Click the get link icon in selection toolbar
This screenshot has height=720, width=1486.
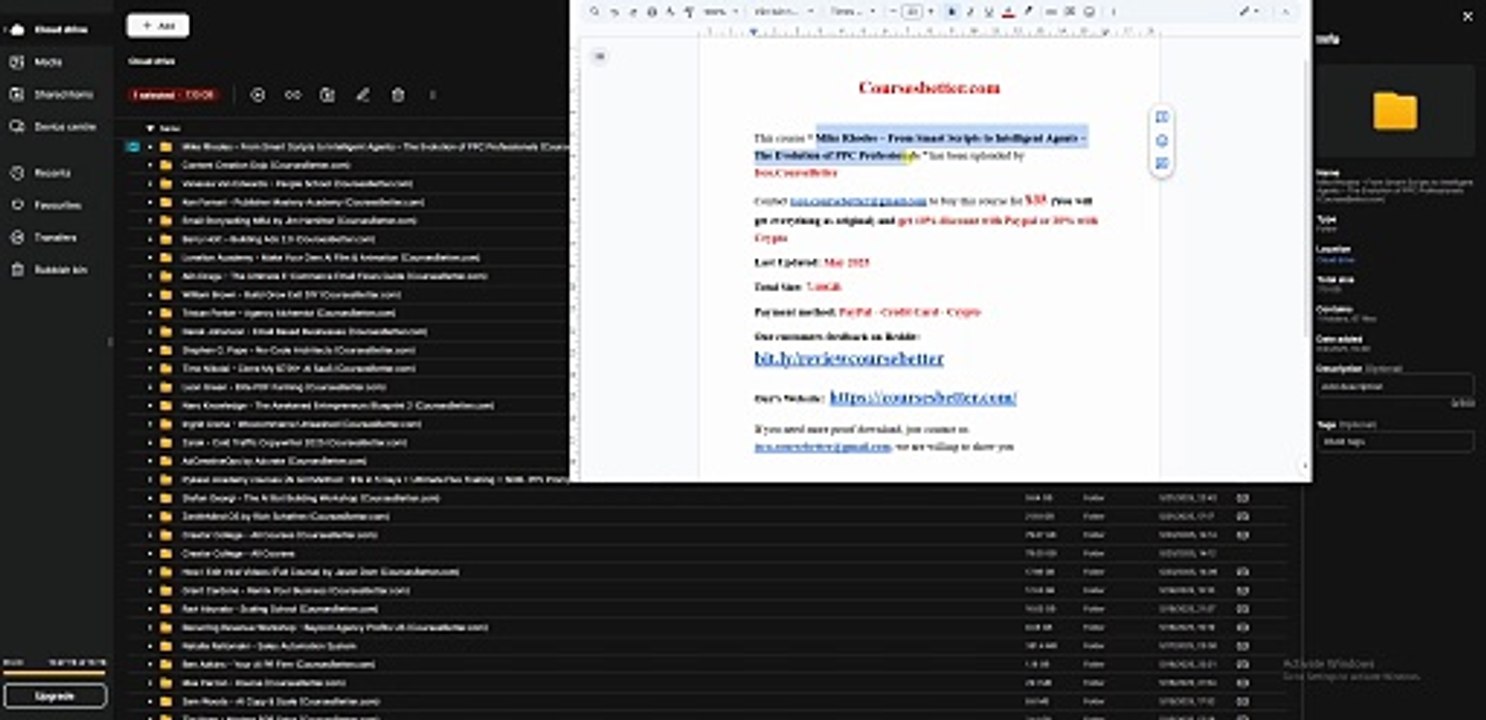click(x=293, y=95)
